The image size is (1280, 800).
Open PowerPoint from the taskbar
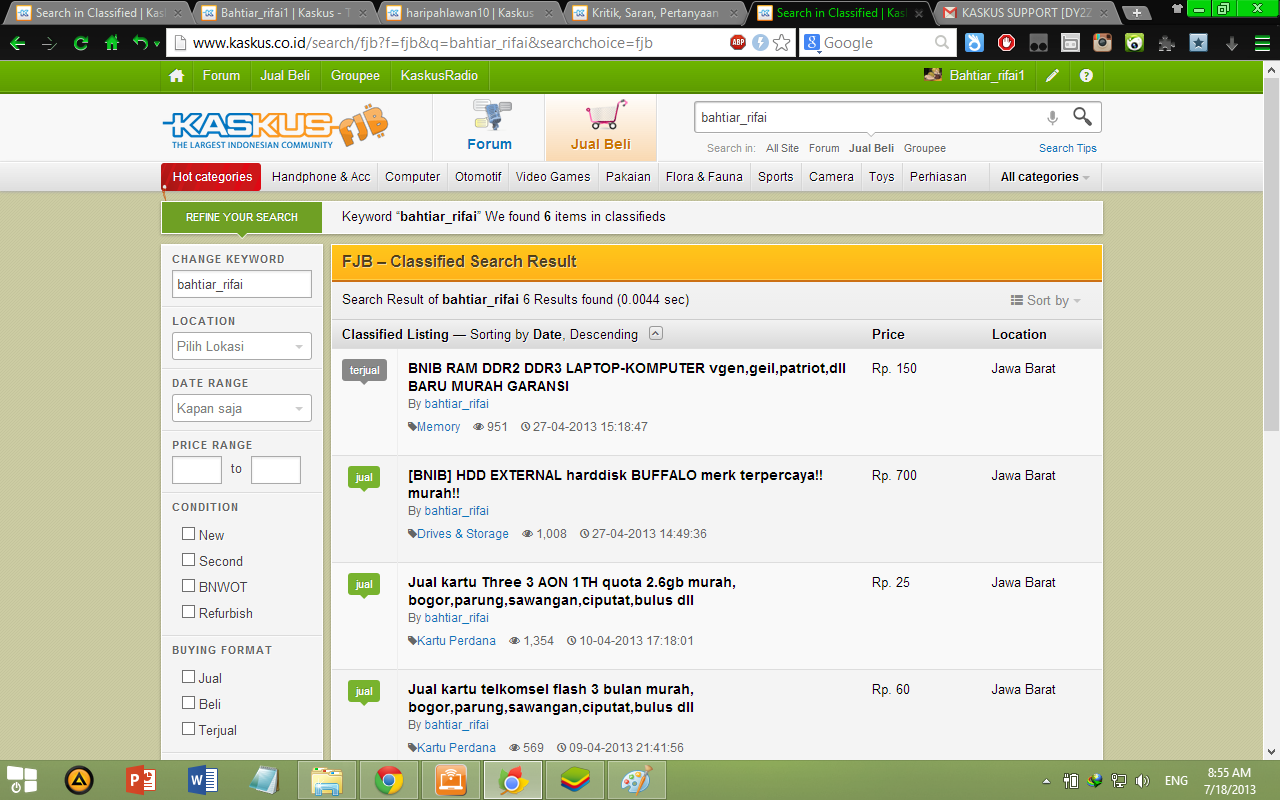coord(141,780)
